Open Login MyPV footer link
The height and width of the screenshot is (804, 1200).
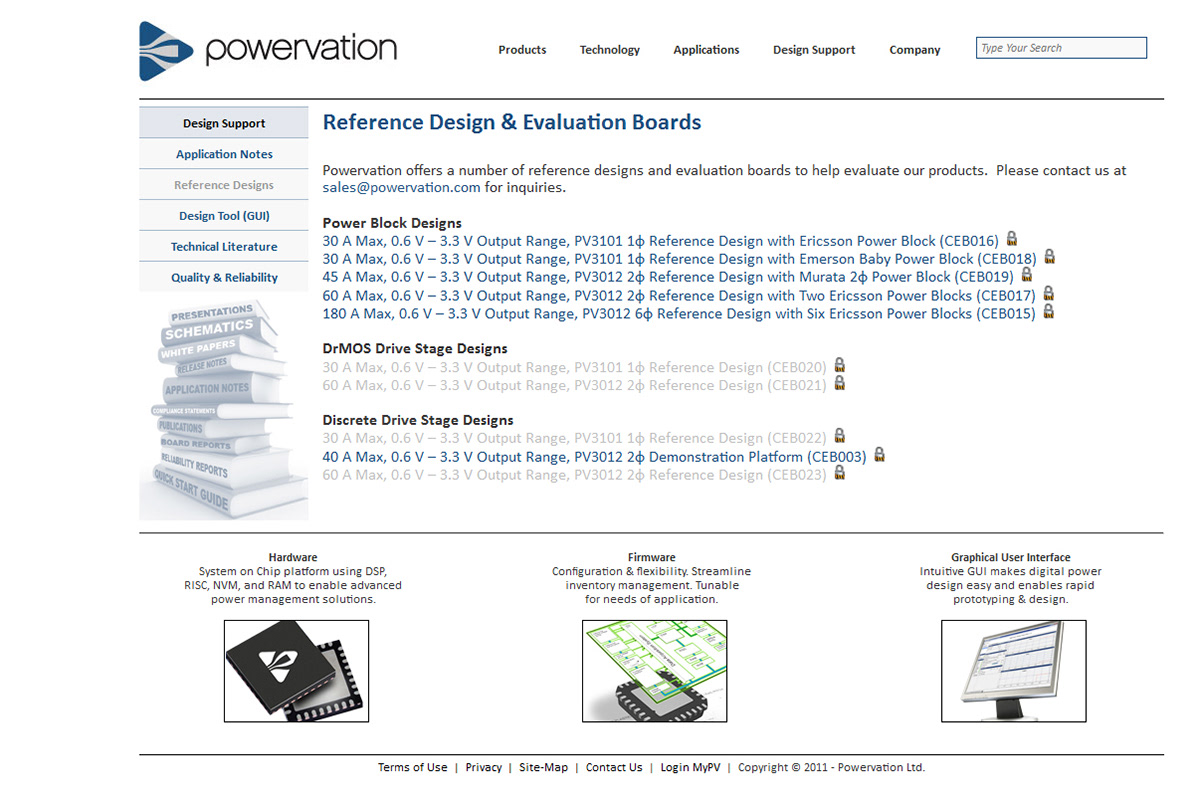point(690,768)
